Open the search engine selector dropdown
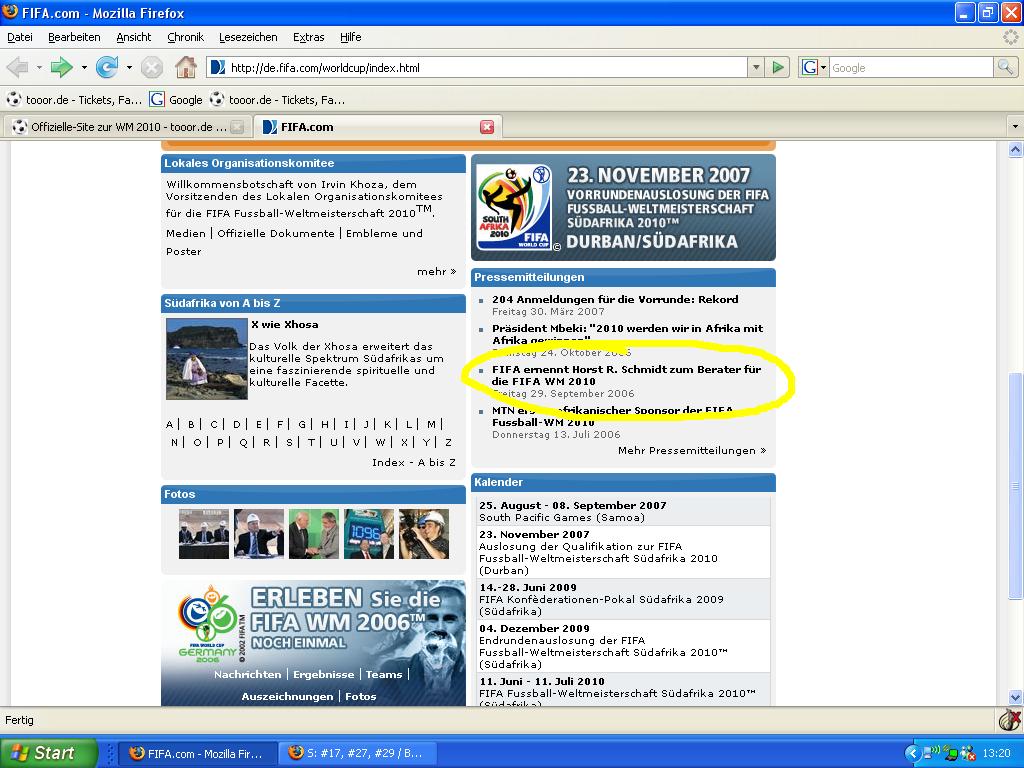This screenshot has width=1024, height=768. tap(814, 68)
